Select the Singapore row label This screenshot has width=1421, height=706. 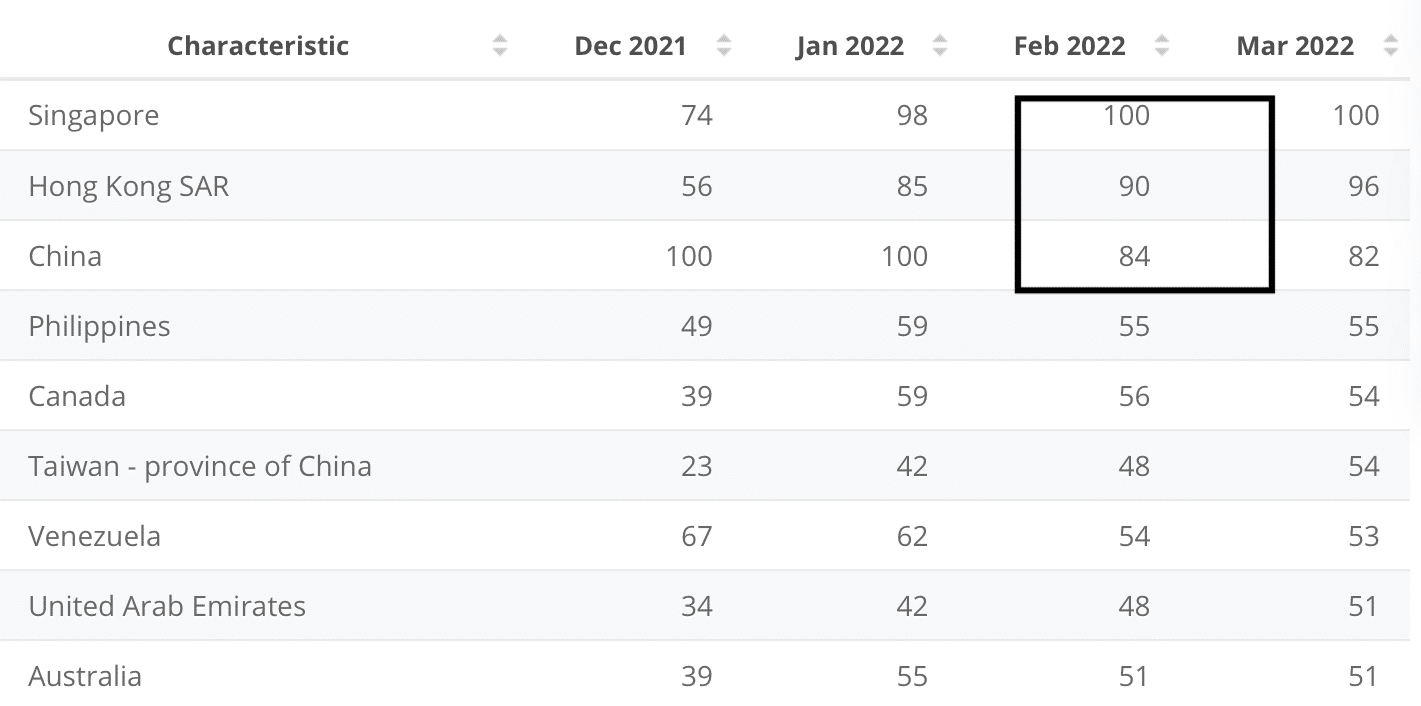click(94, 116)
